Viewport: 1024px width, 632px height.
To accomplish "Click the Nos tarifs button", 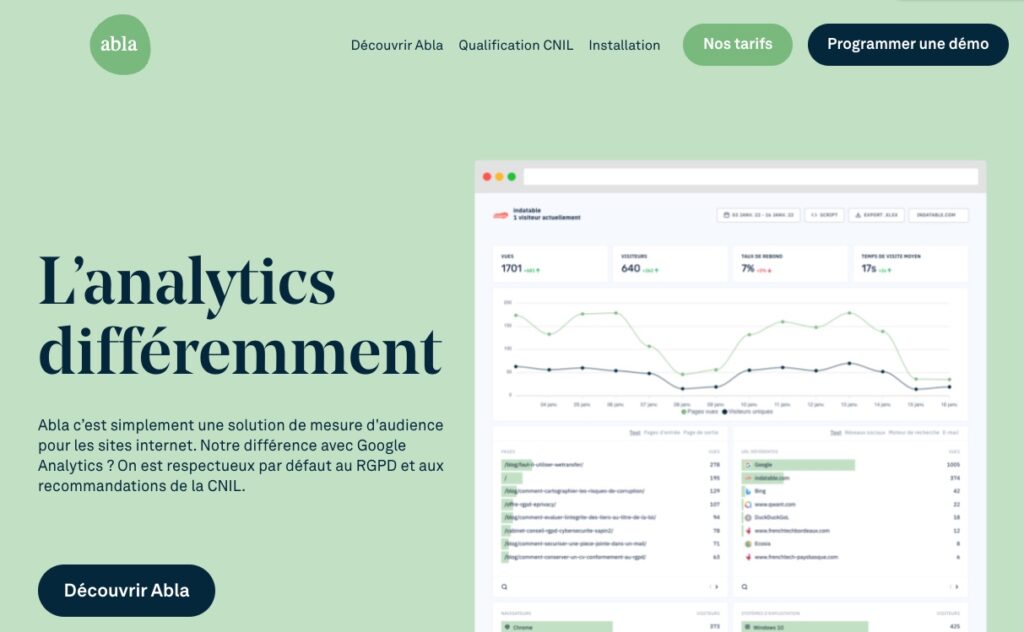I will [x=738, y=44].
